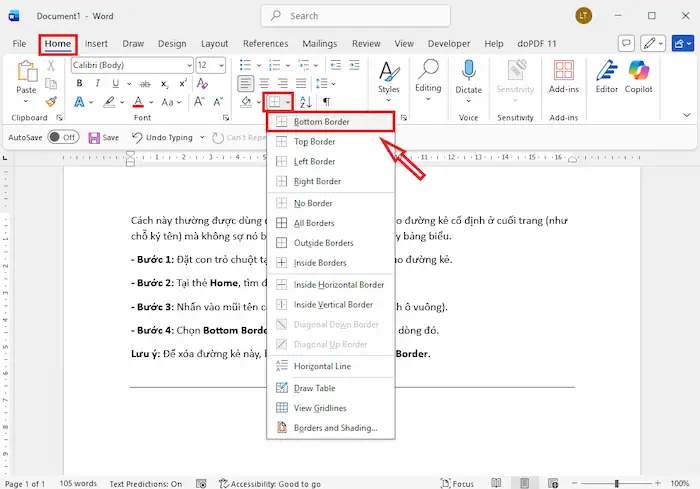700x489 pixels.
Task: Launch the Editor proofing tool
Action: (606, 75)
